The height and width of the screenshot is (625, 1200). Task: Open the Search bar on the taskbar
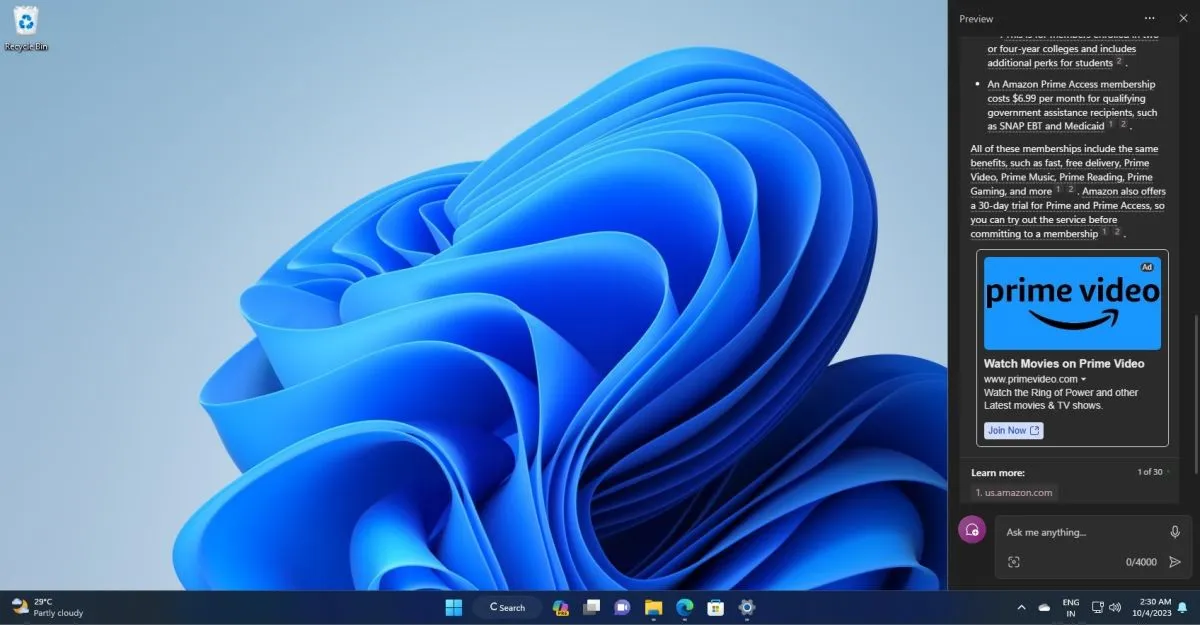pos(507,607)
